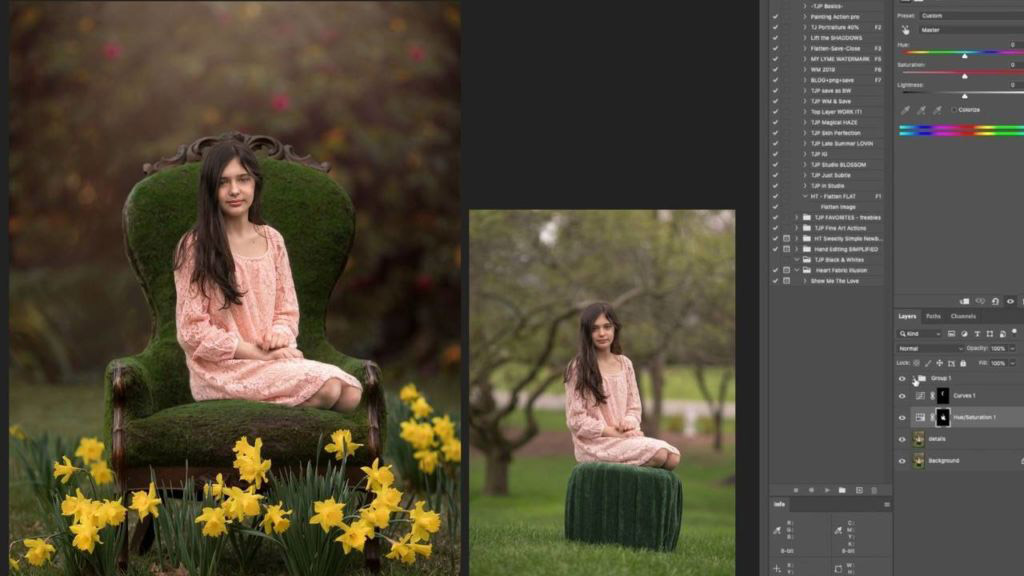Hide the details layer
This screenshot has height=576, width=1024.
[902, 440]
